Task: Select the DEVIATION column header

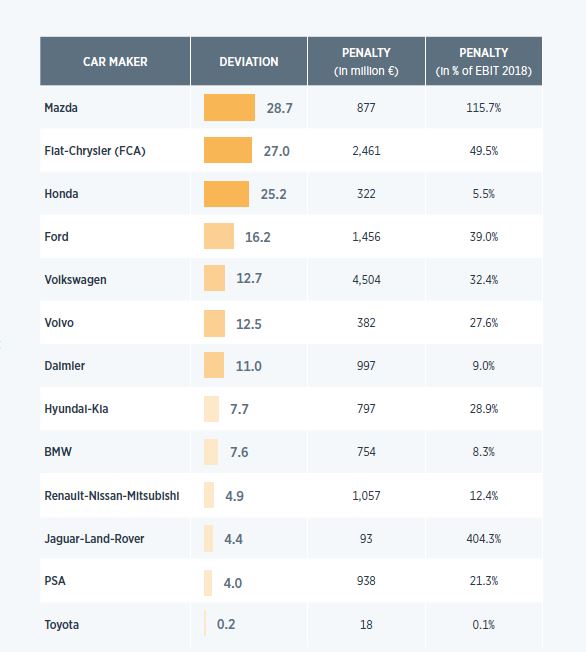Action: tap(249, 62)
